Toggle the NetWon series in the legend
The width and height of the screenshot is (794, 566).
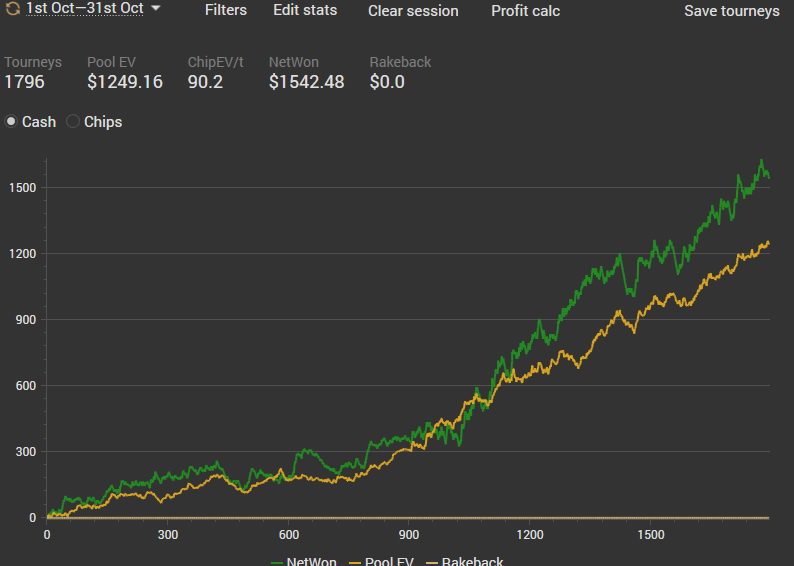(304, 562)
